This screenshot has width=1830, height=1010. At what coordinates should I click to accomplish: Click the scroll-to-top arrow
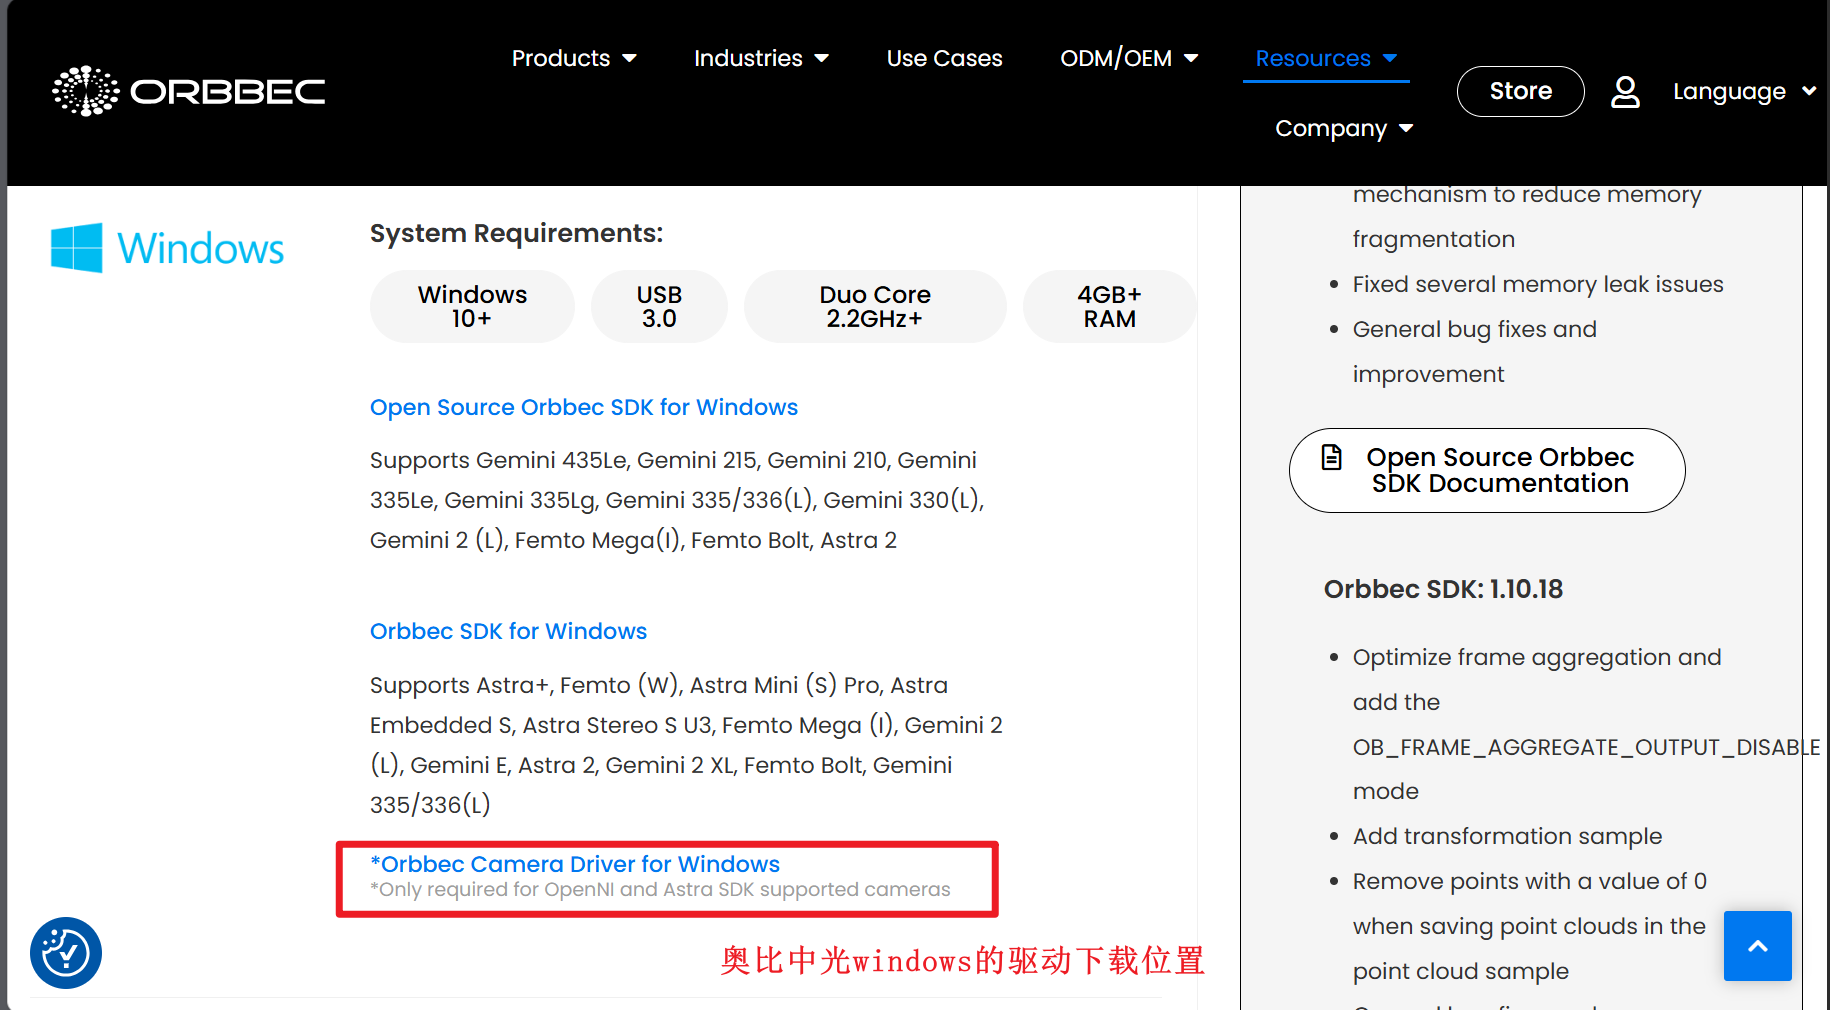pyautogui.click(x=1758, y=946)
